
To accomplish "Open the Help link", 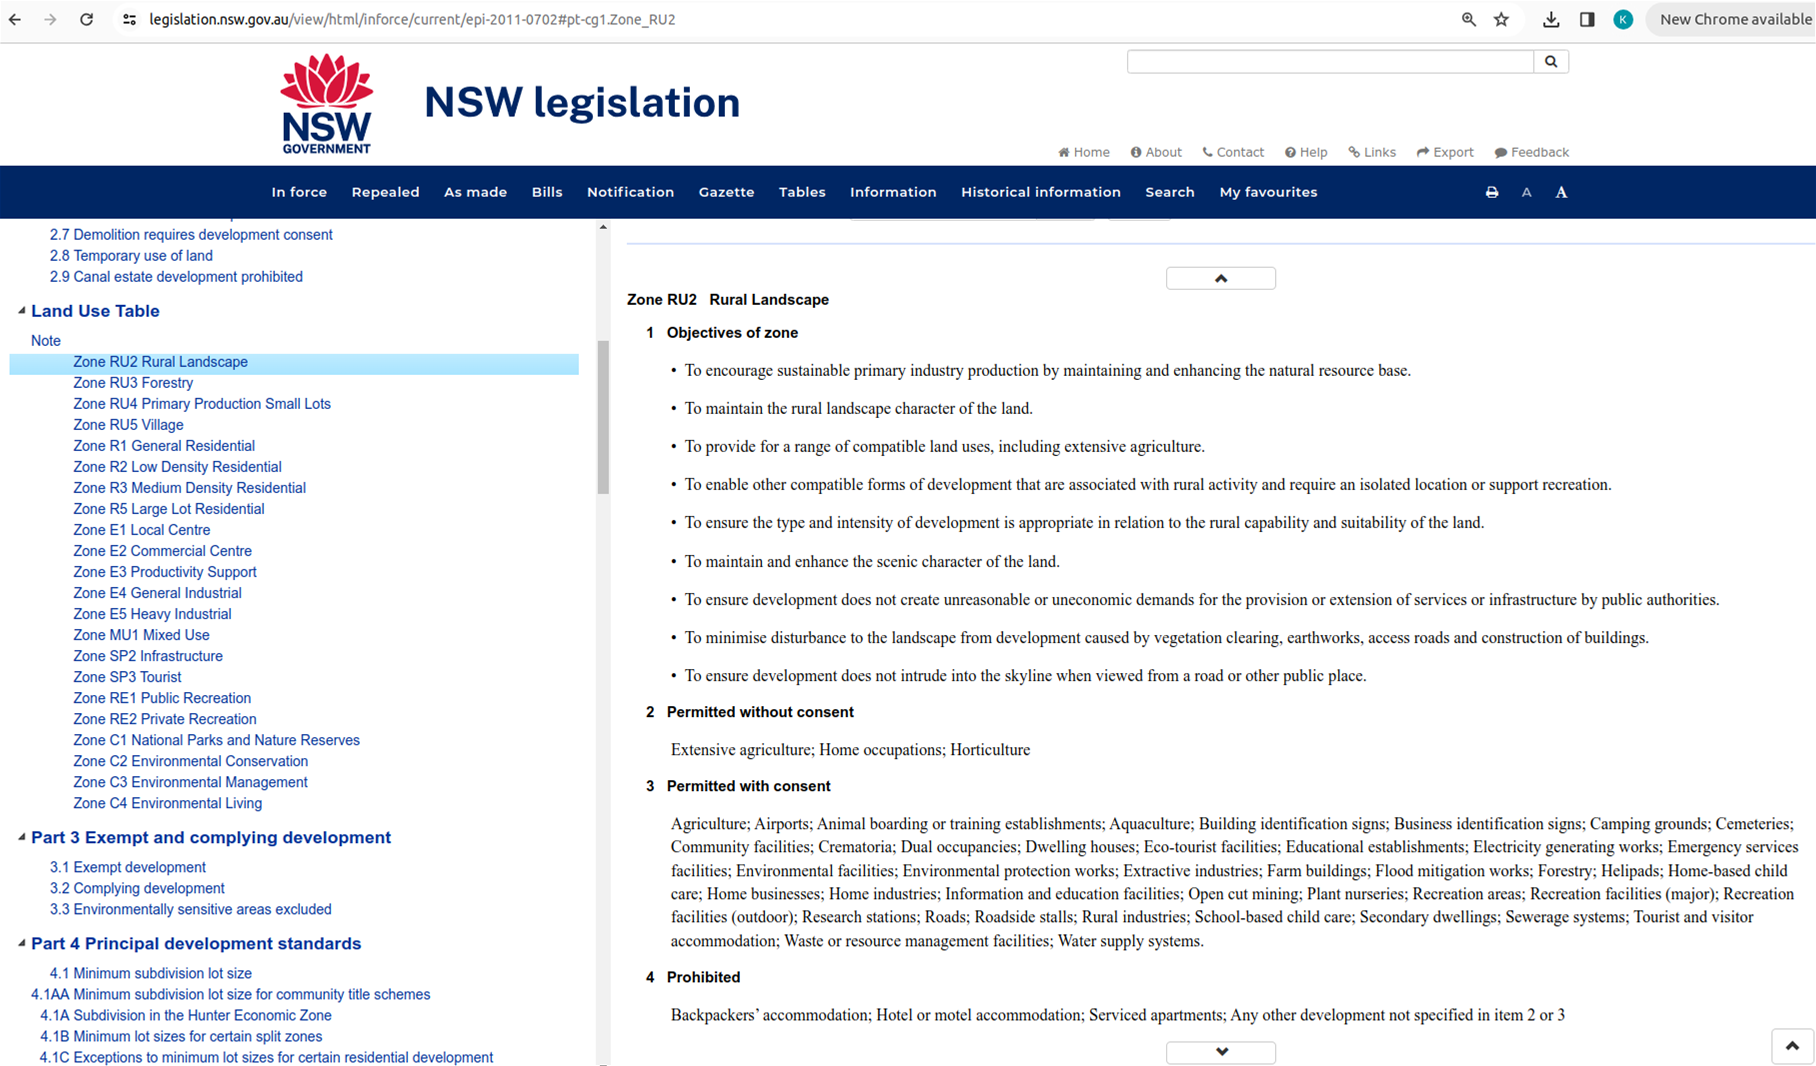I will tap(1306, 152).
